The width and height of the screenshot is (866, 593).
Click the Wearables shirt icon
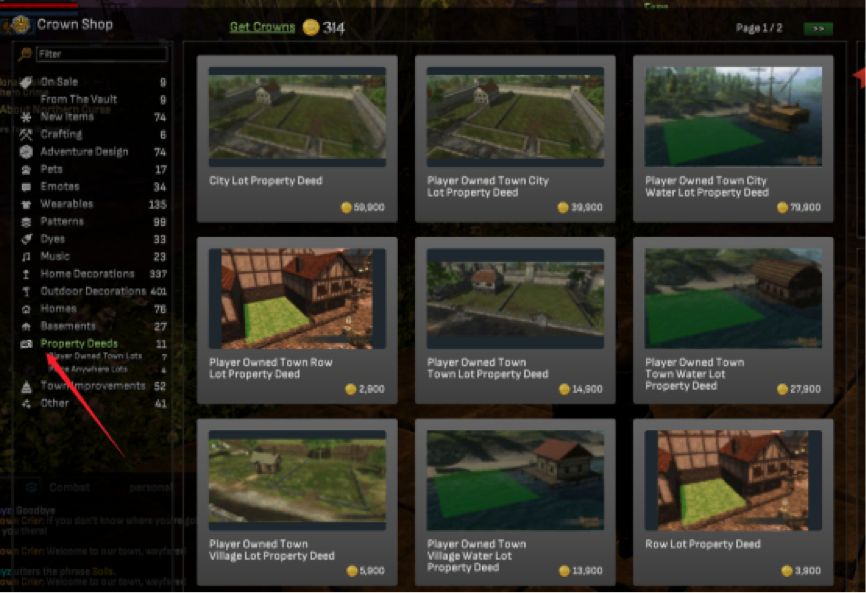pyautogui.click(x=26, y=204)
